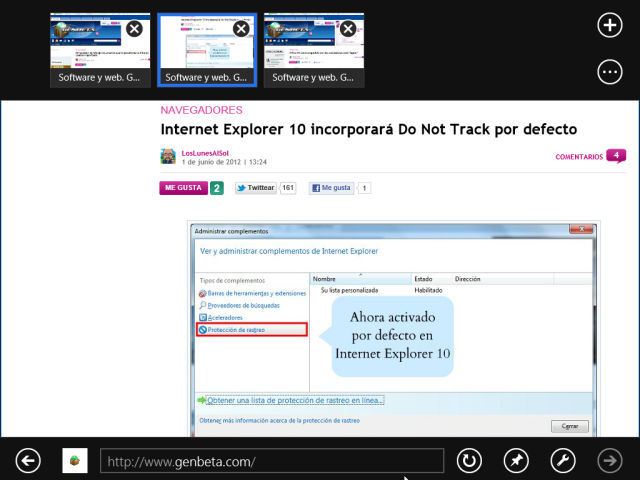This screenshot has height=480, width=640.
Task: Open COMENTARIOS link
Action: pos(579,157)
